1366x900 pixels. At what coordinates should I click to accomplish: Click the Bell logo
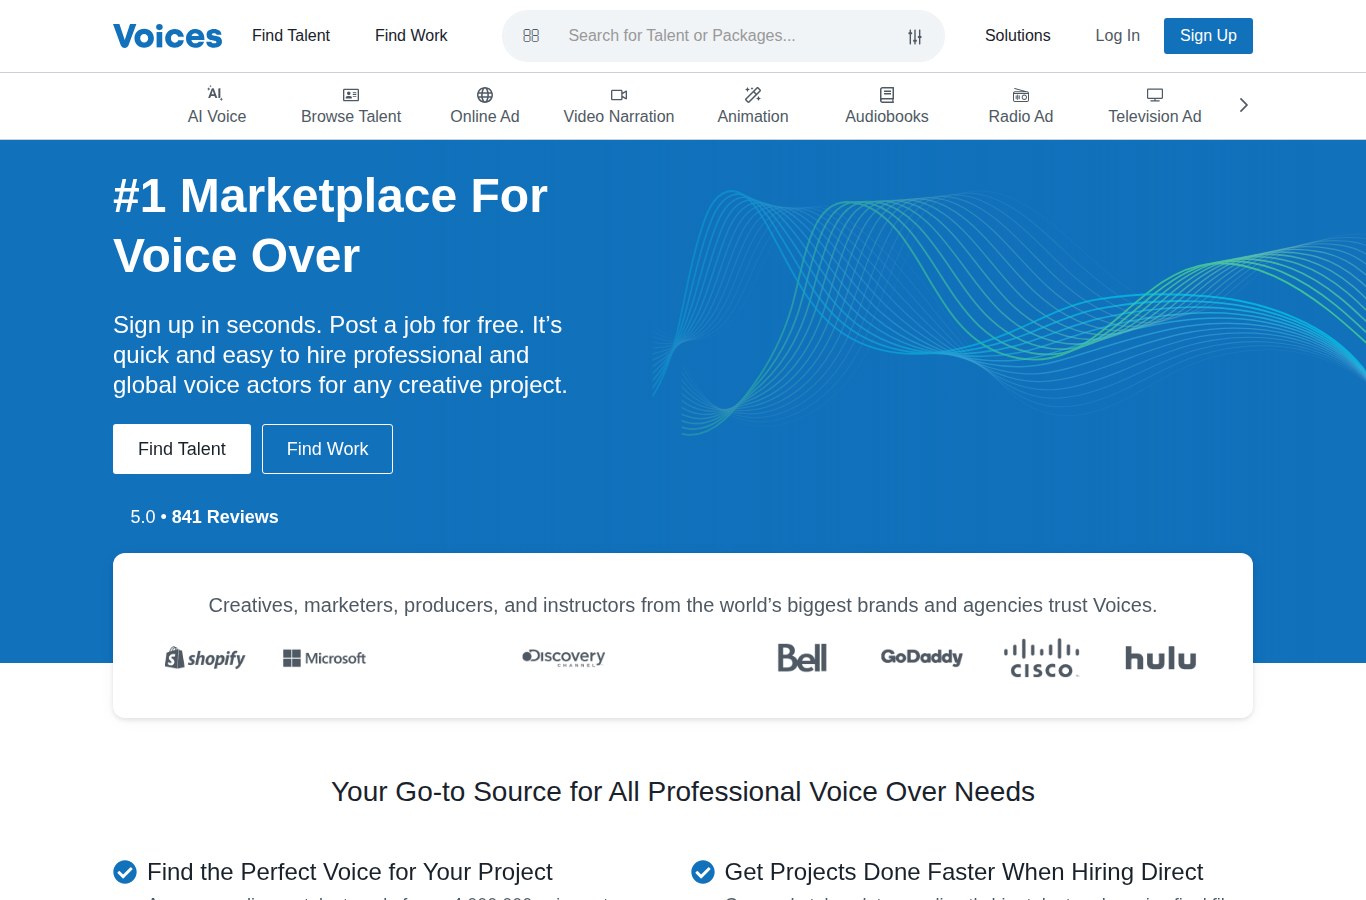click(x=802, y=658)
